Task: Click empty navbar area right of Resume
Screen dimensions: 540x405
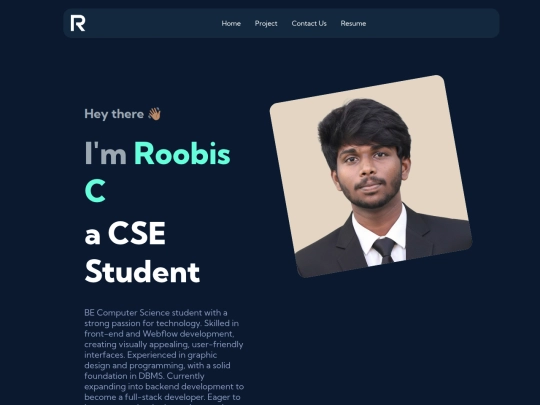Action: pos(432,23)
